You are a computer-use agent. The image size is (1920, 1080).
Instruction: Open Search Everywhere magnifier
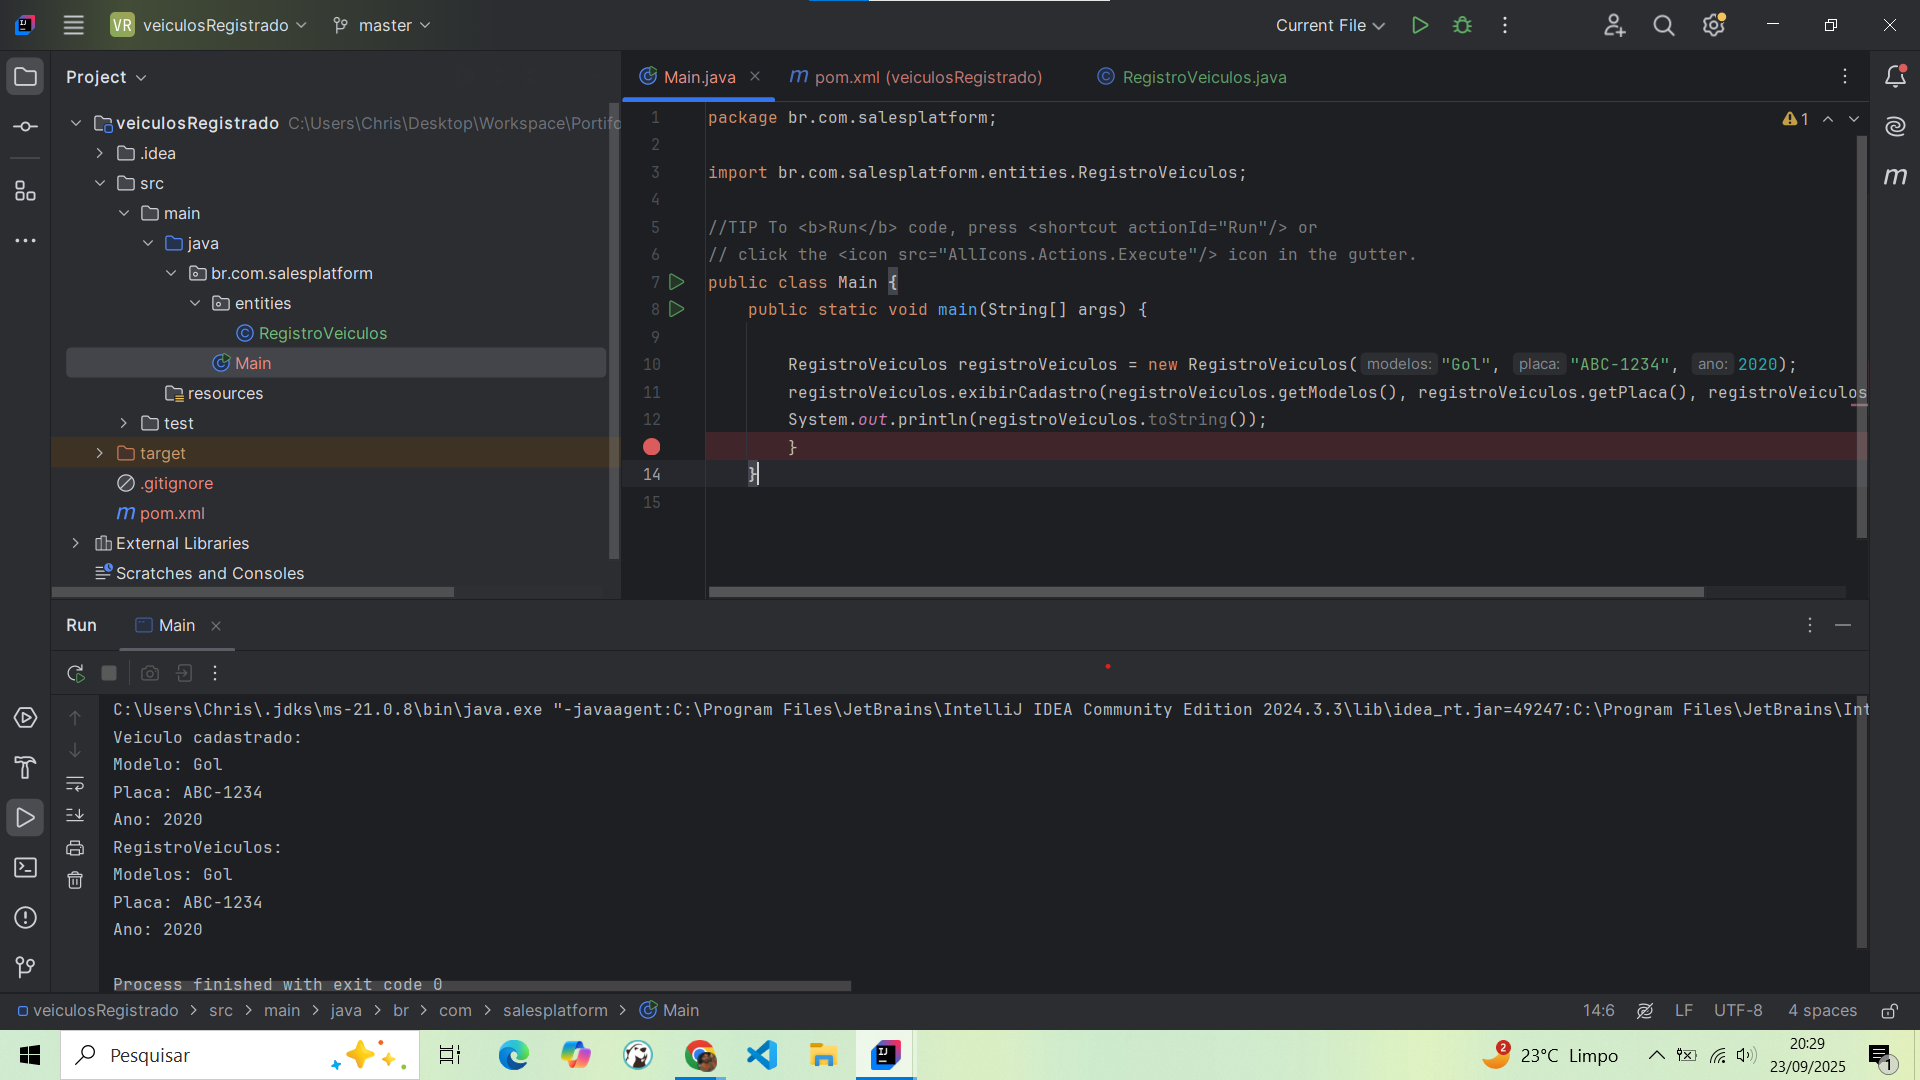coord(1664,25)
